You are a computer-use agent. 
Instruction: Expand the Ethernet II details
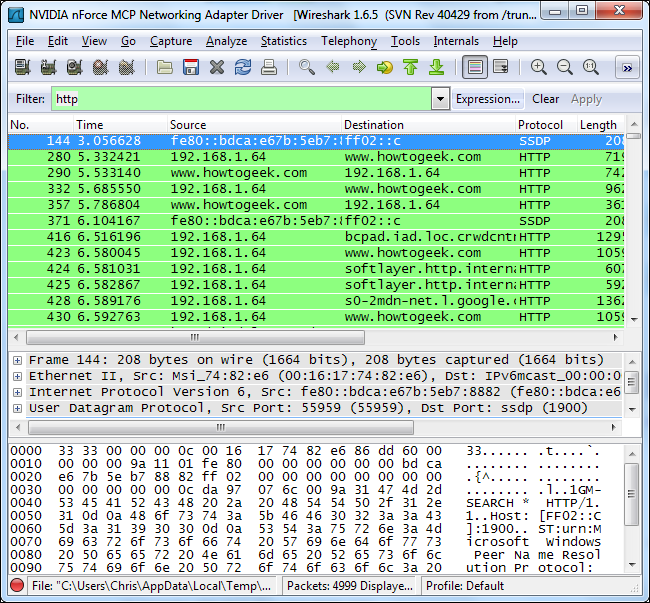[x=17, y=376]
